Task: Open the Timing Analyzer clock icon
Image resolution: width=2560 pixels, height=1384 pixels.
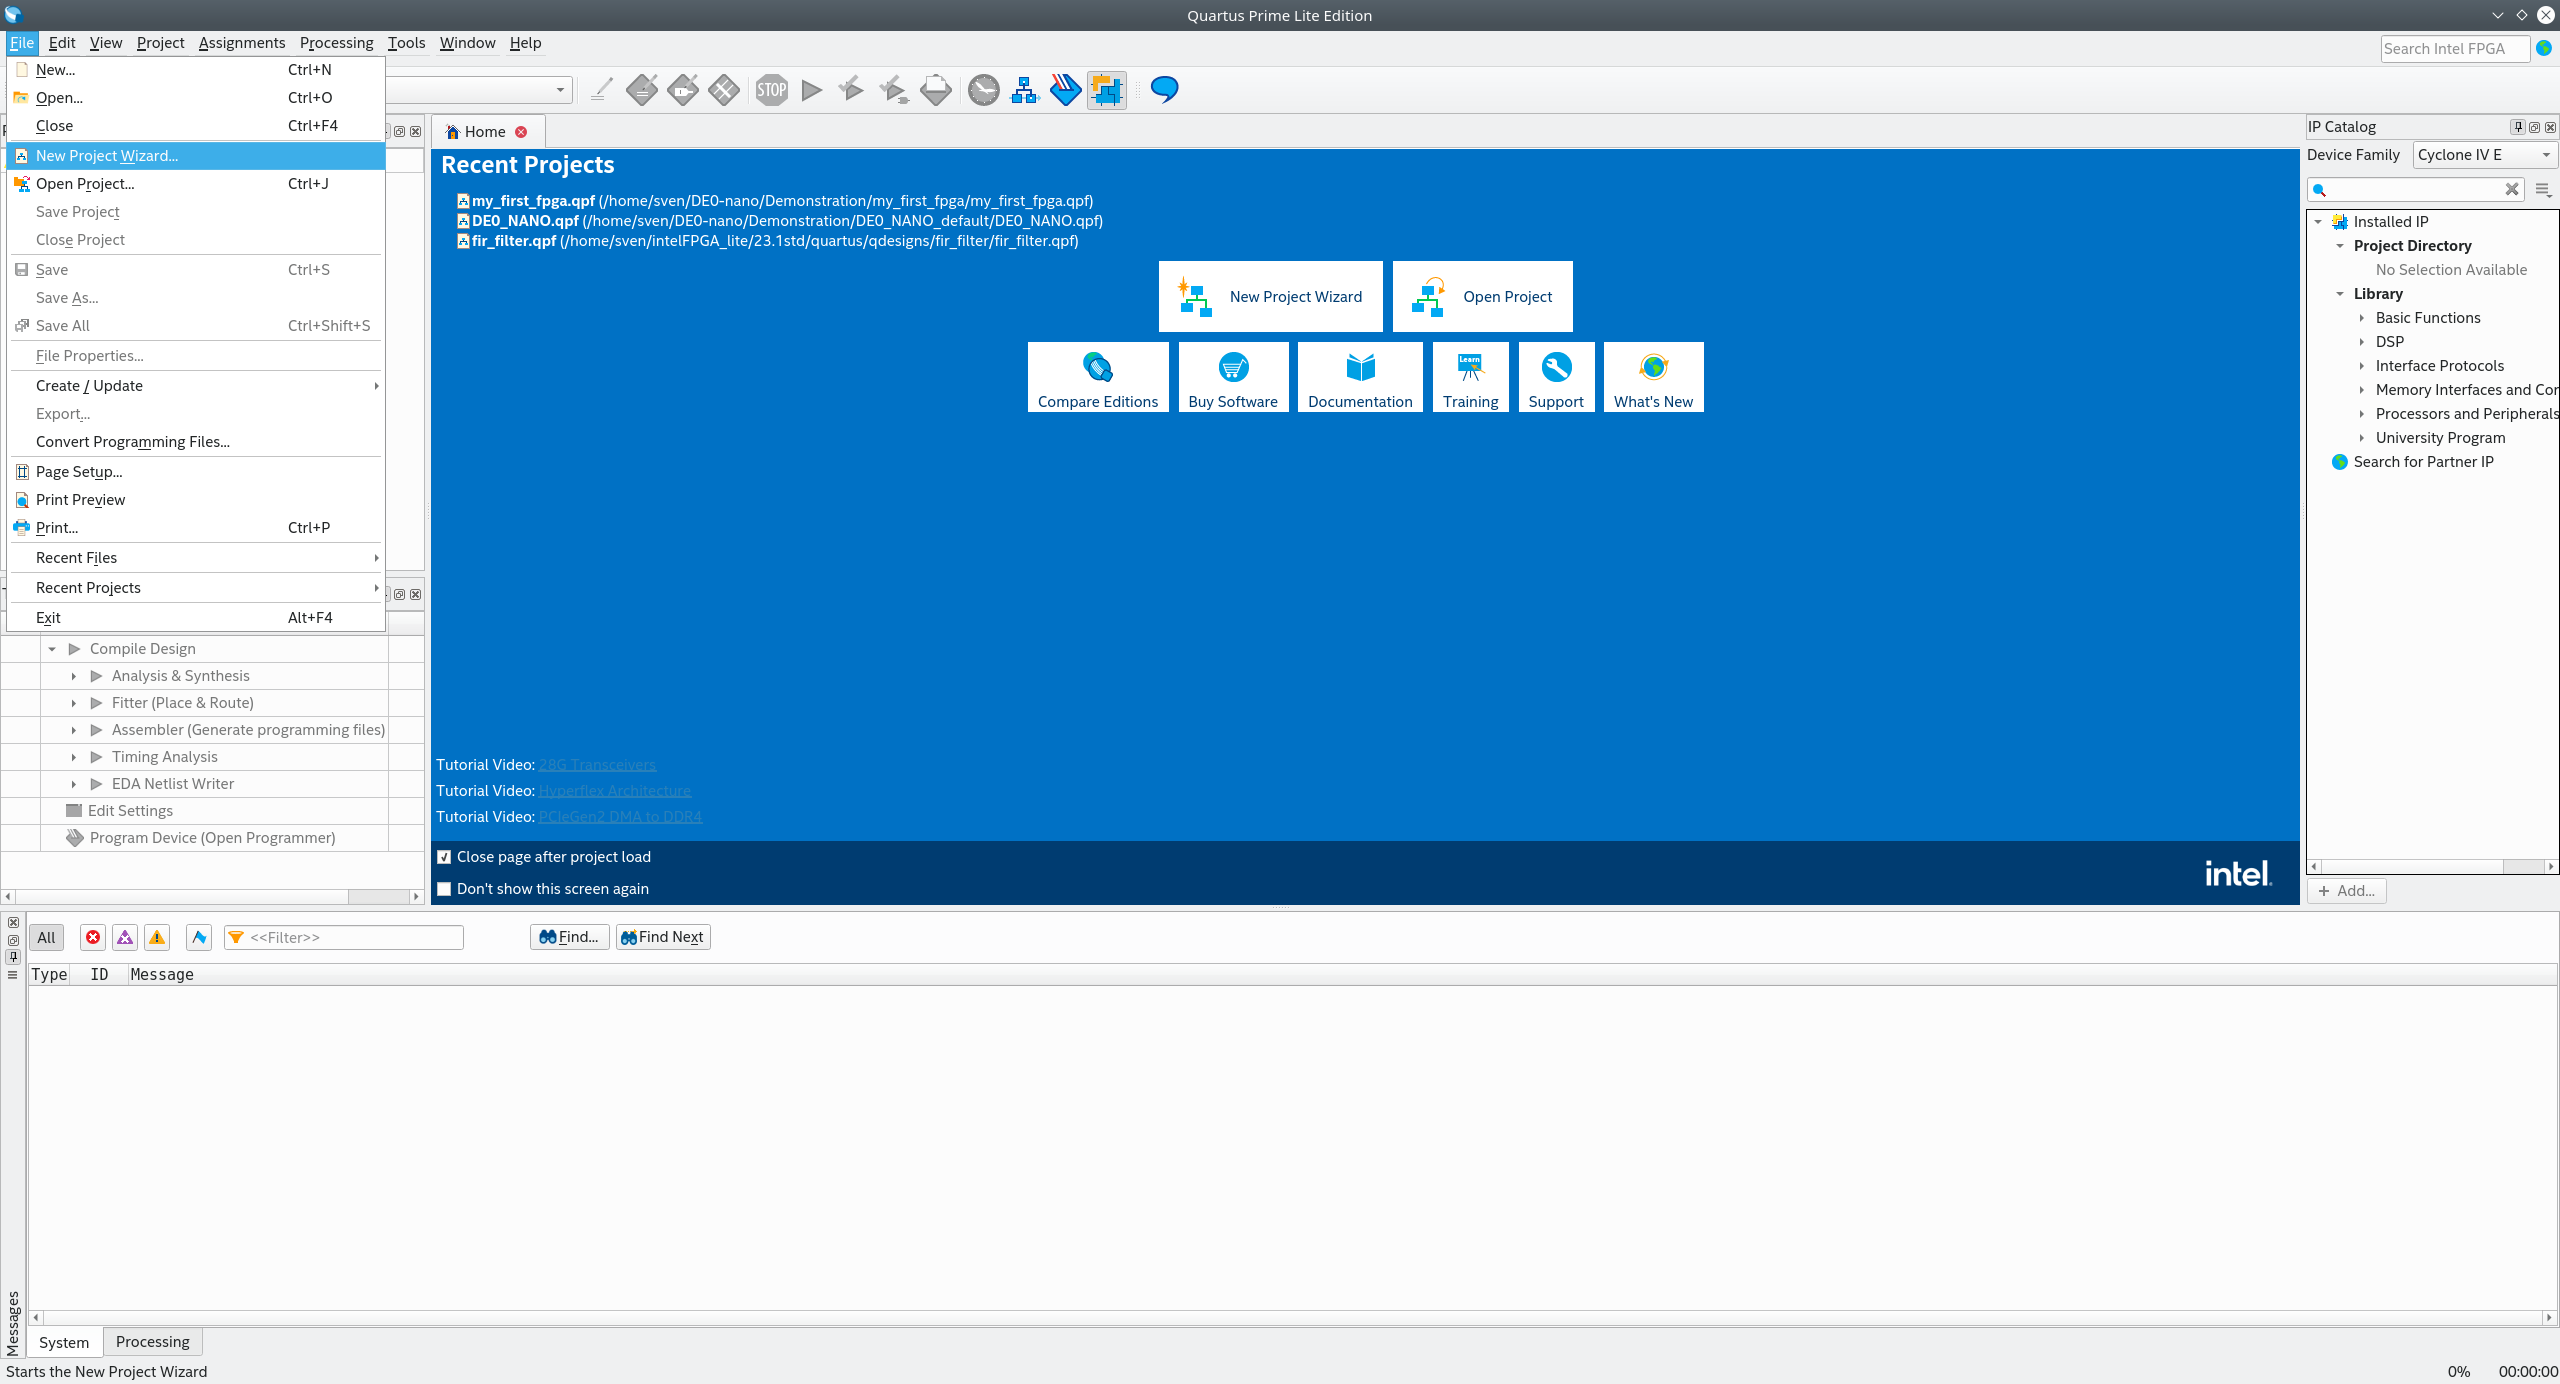Action: point(984,90)
